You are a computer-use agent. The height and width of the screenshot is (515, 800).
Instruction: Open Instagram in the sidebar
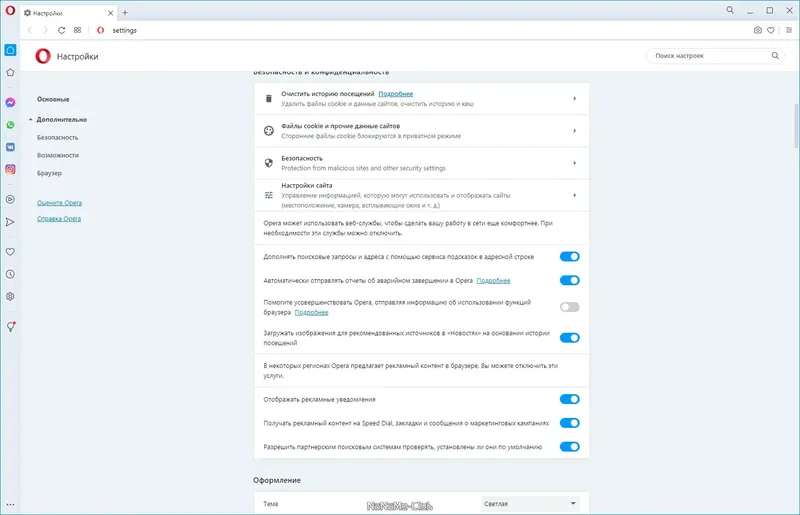click(x=10, y=169)
